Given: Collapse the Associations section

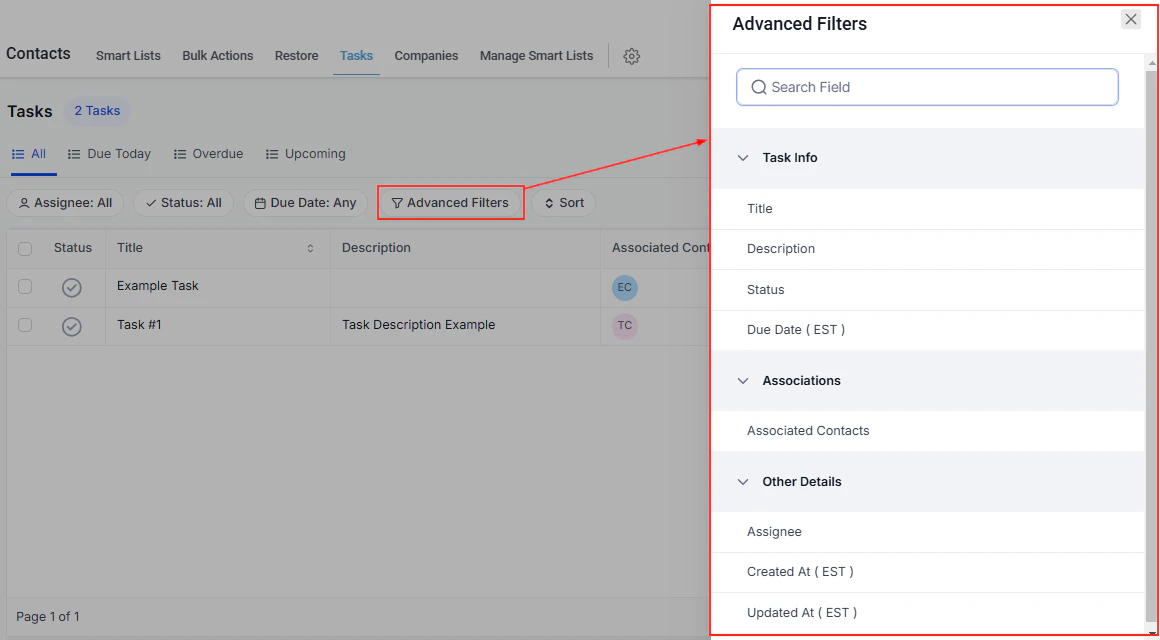Looking at the screenshot, I should click(x=743, y=381).
